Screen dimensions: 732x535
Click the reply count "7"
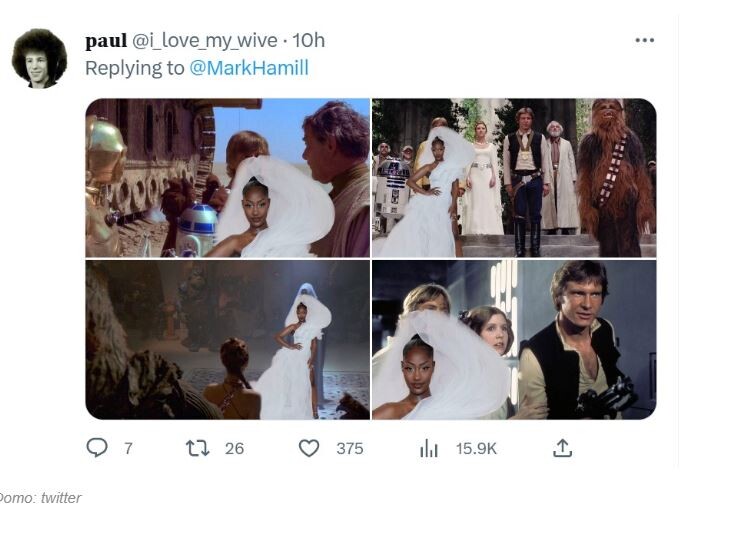pos(128,449)
